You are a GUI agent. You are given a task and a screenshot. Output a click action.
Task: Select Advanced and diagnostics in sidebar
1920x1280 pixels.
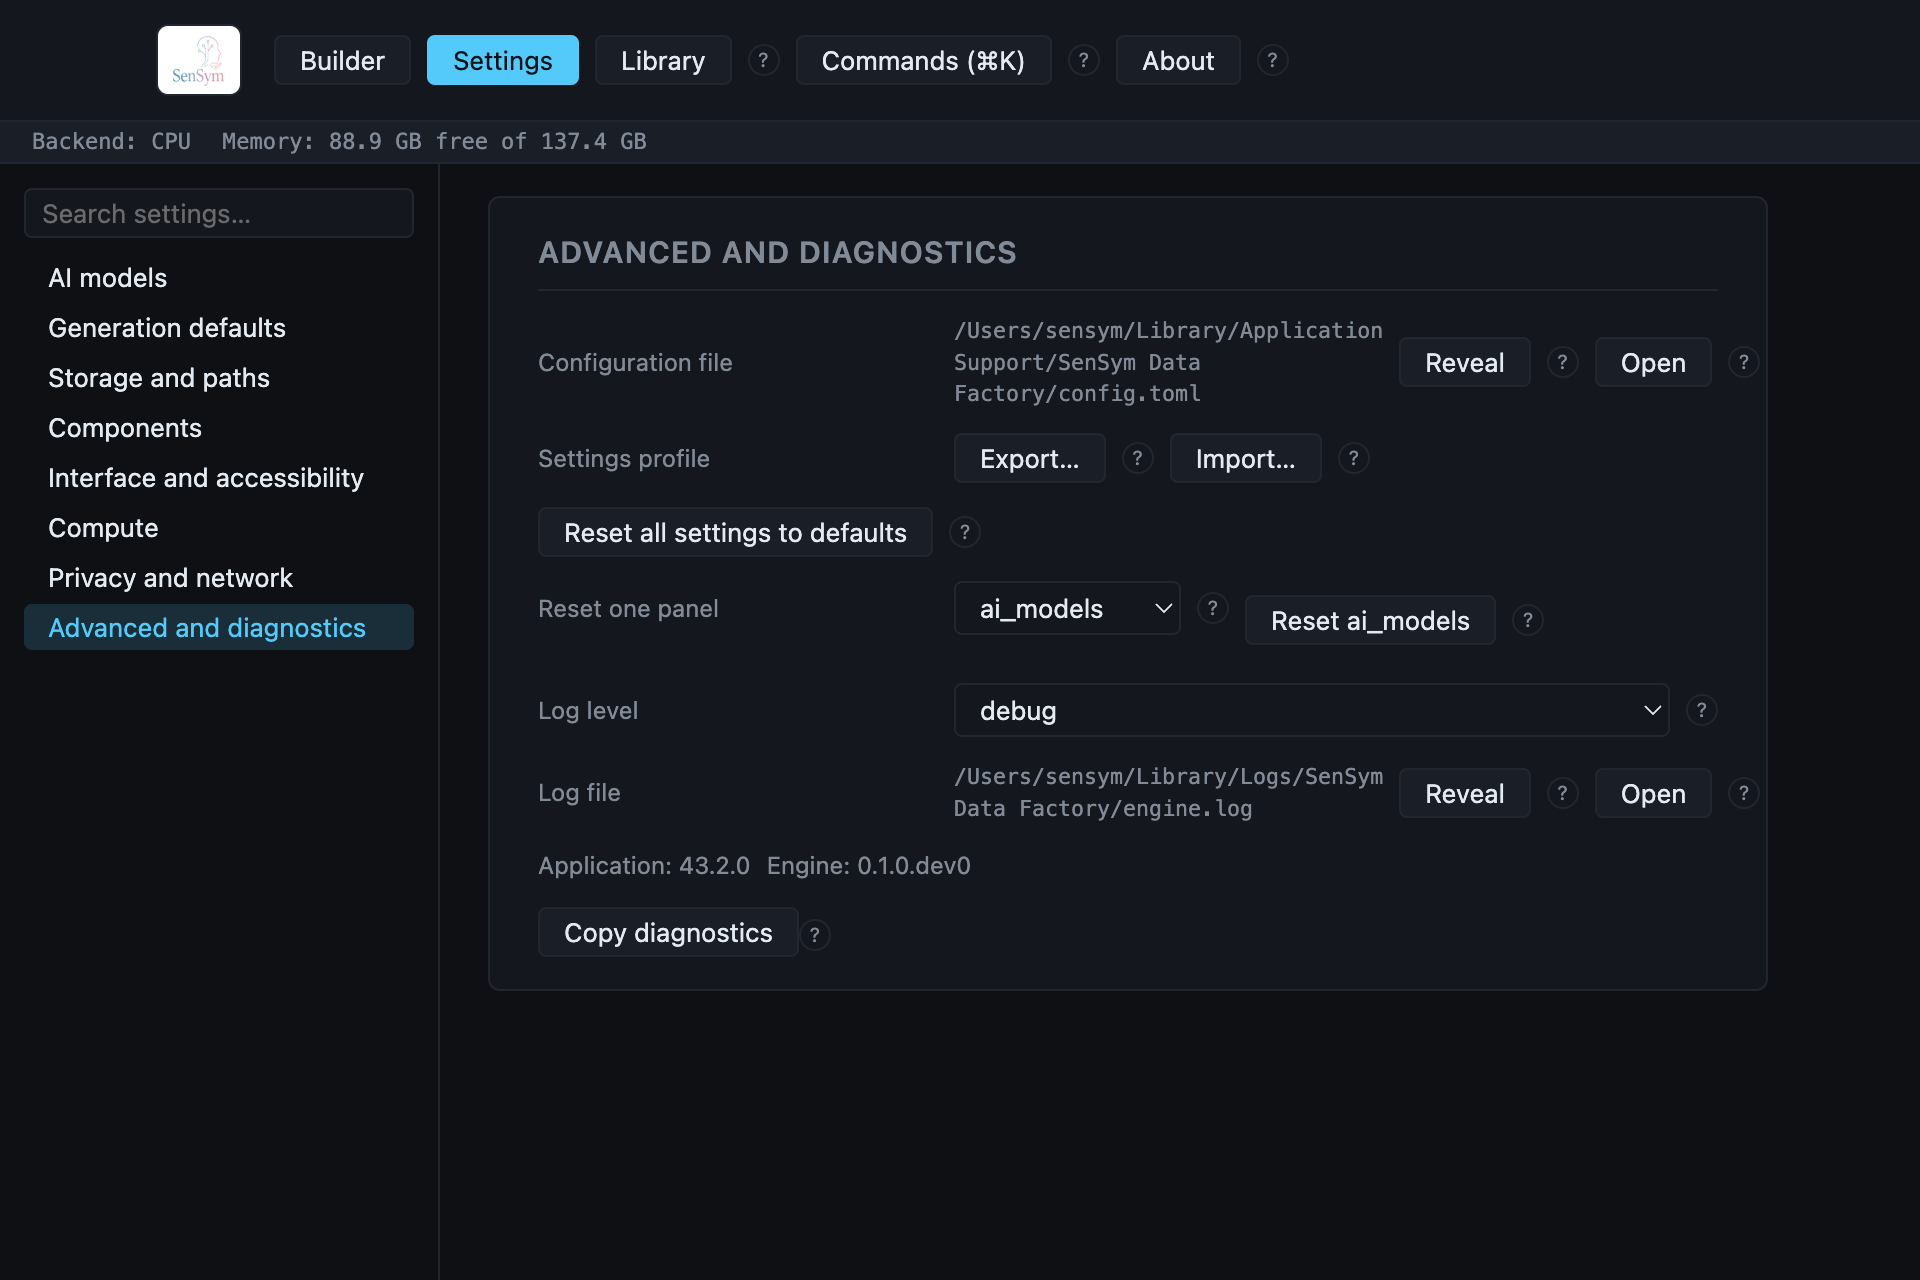tap(219, 627)
